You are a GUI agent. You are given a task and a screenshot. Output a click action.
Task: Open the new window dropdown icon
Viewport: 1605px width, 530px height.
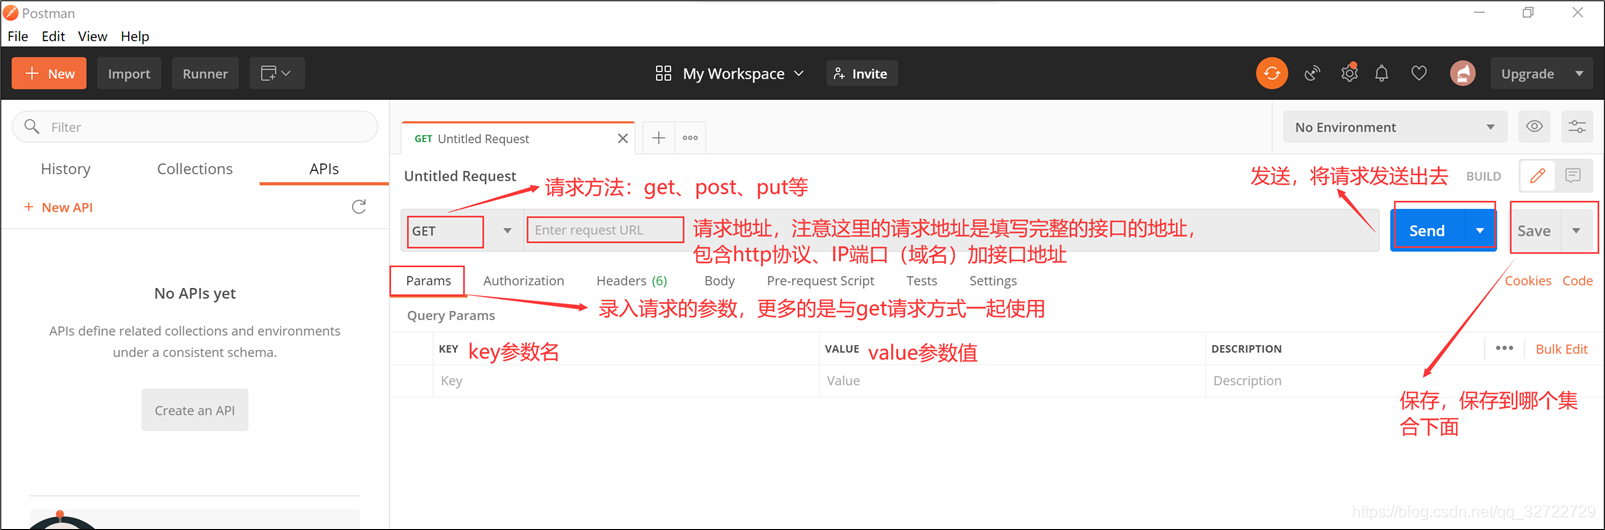276,73
